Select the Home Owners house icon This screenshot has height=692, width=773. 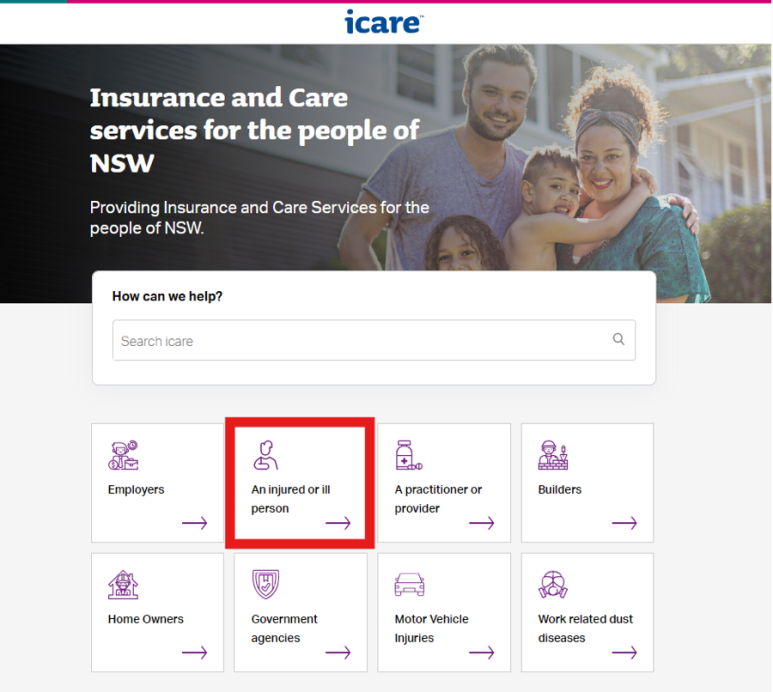pos(123,585)
